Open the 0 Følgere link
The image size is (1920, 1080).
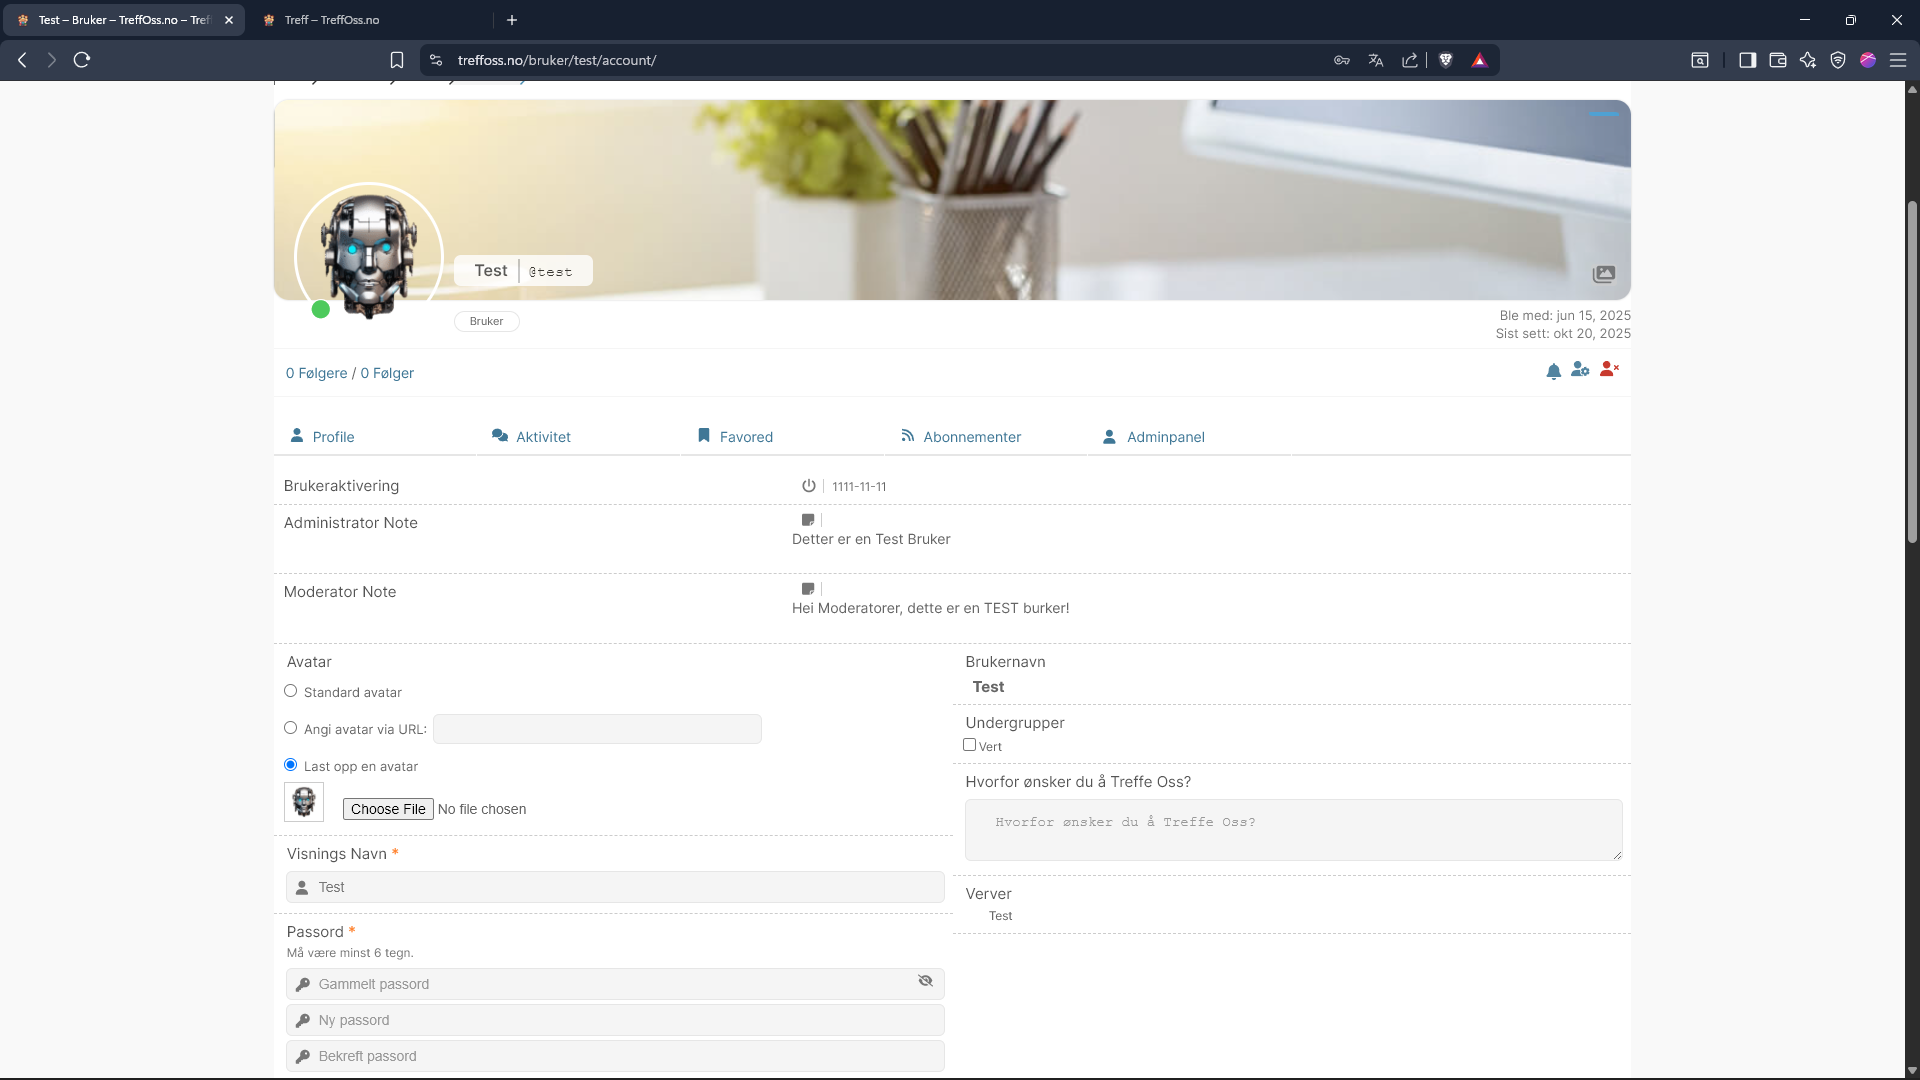(316, 373)
